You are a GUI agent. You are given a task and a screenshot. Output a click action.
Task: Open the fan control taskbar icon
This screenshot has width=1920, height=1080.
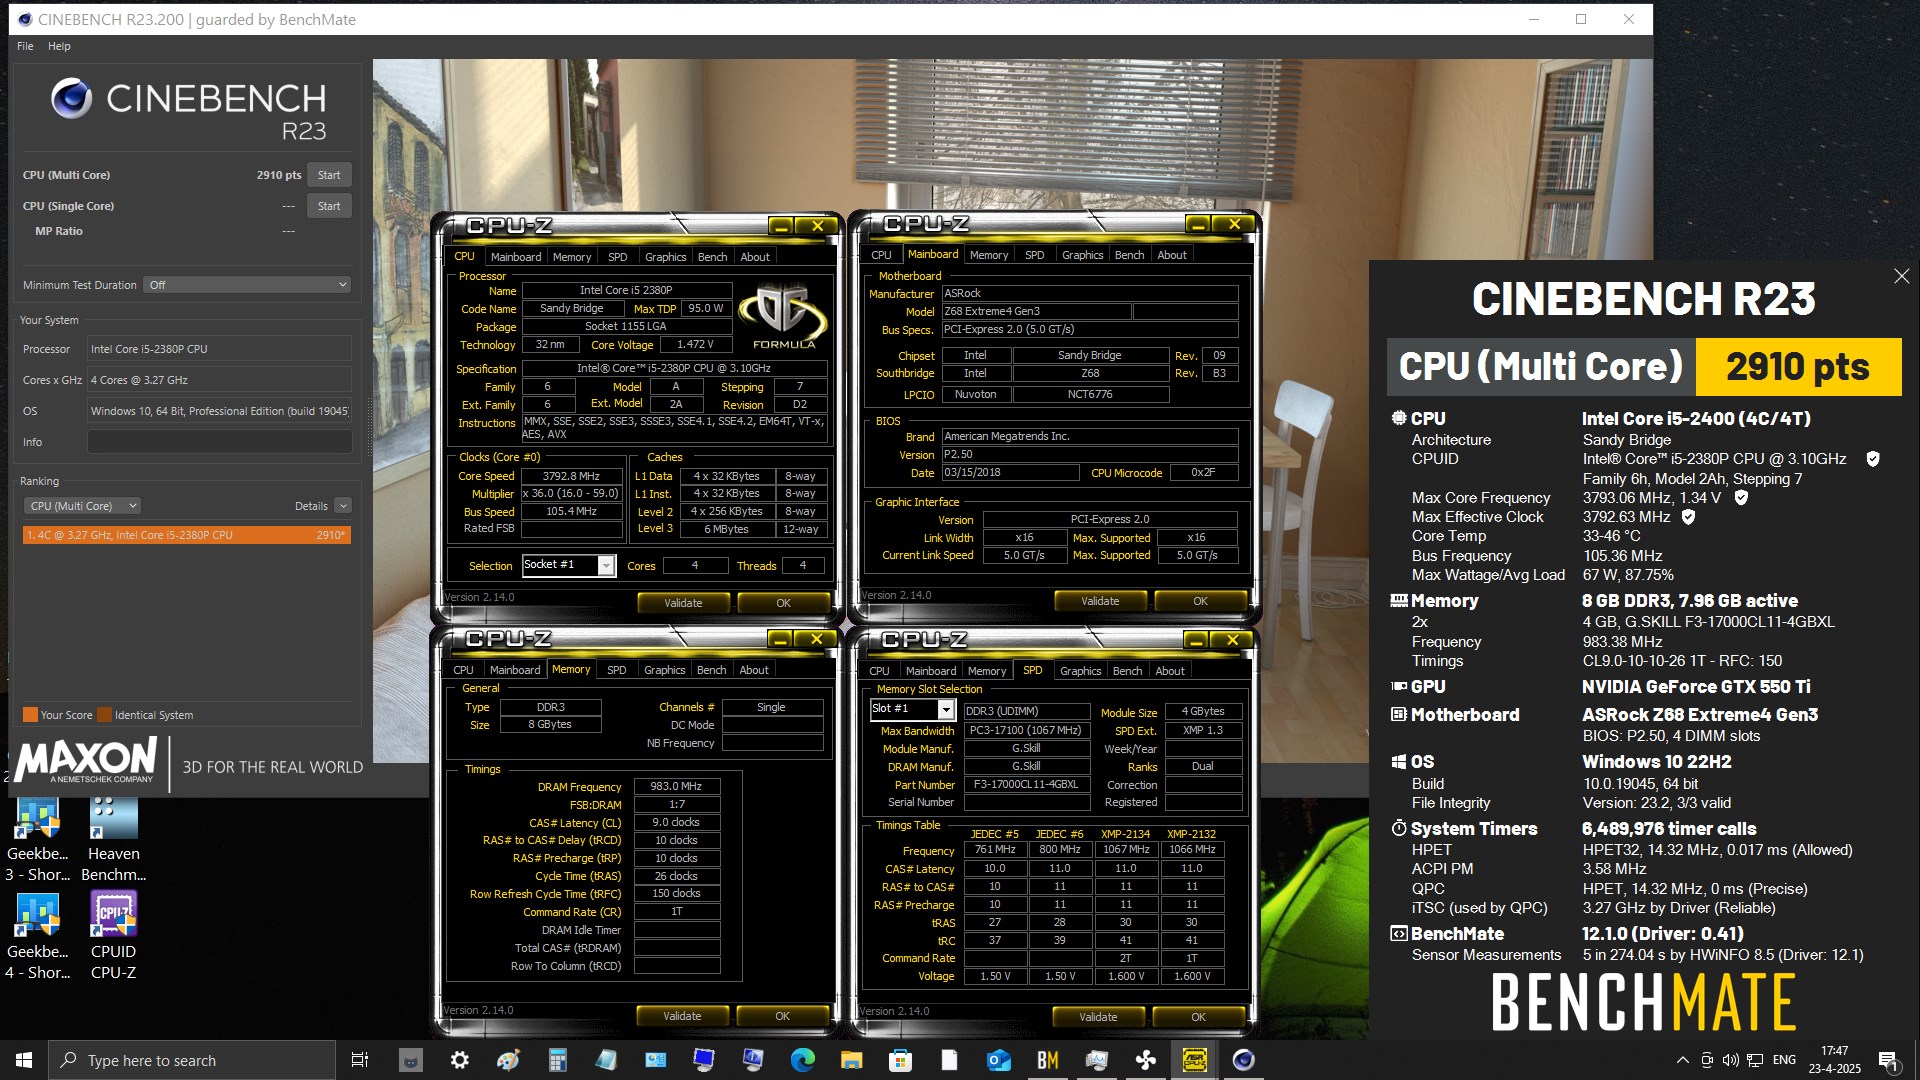(1145, 1060)
